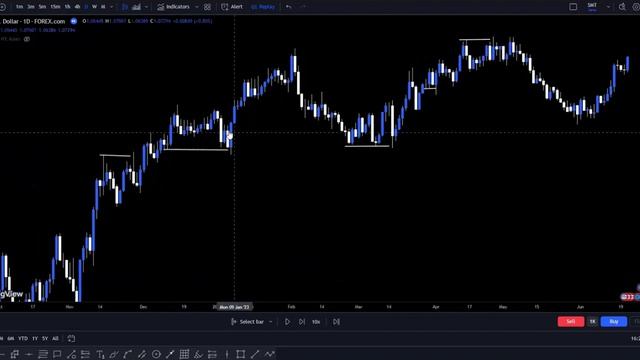Image resolution: width=640 pixels, height=360 pixels.
Task: Open the layout setup square icon
Action: click(573, 7)
